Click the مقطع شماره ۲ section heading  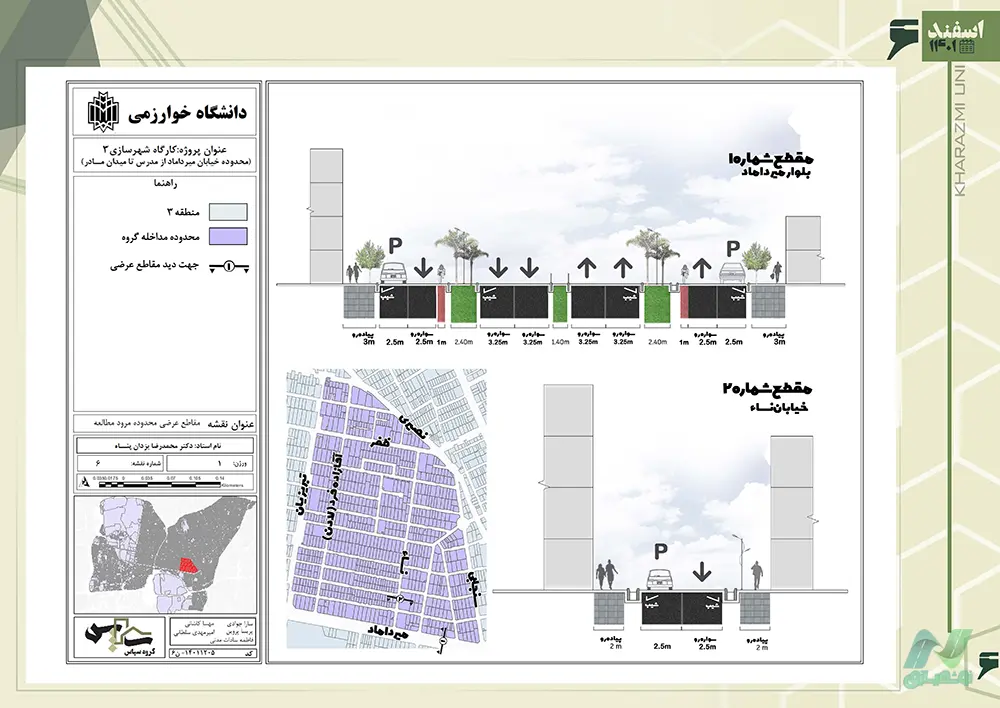click(x=767, y=388)
